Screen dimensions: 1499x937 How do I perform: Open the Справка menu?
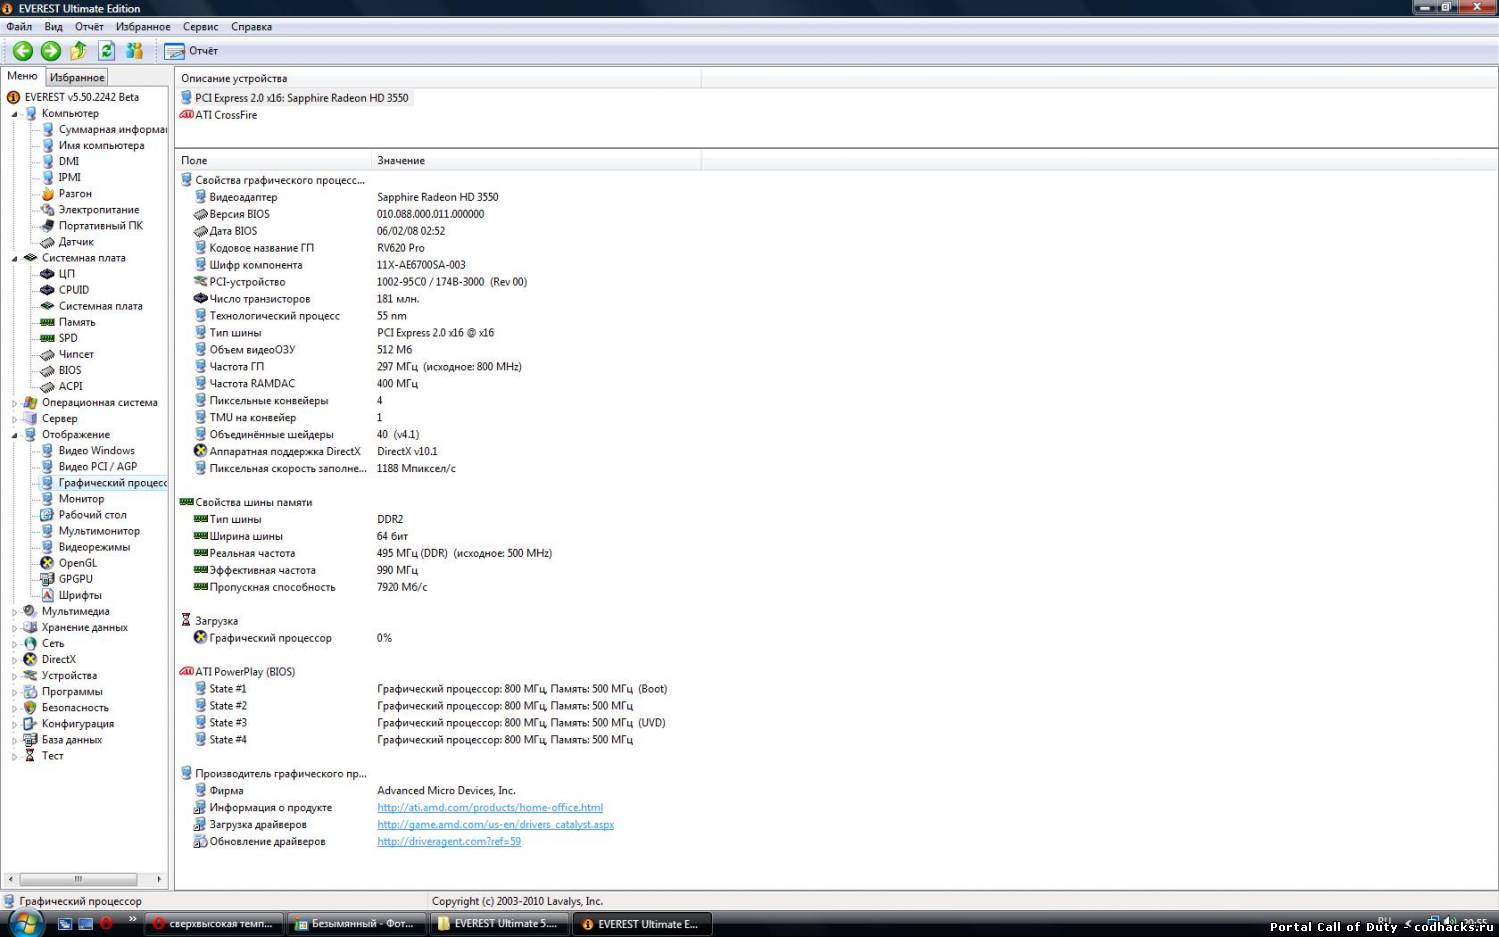[x=251, y=27]
